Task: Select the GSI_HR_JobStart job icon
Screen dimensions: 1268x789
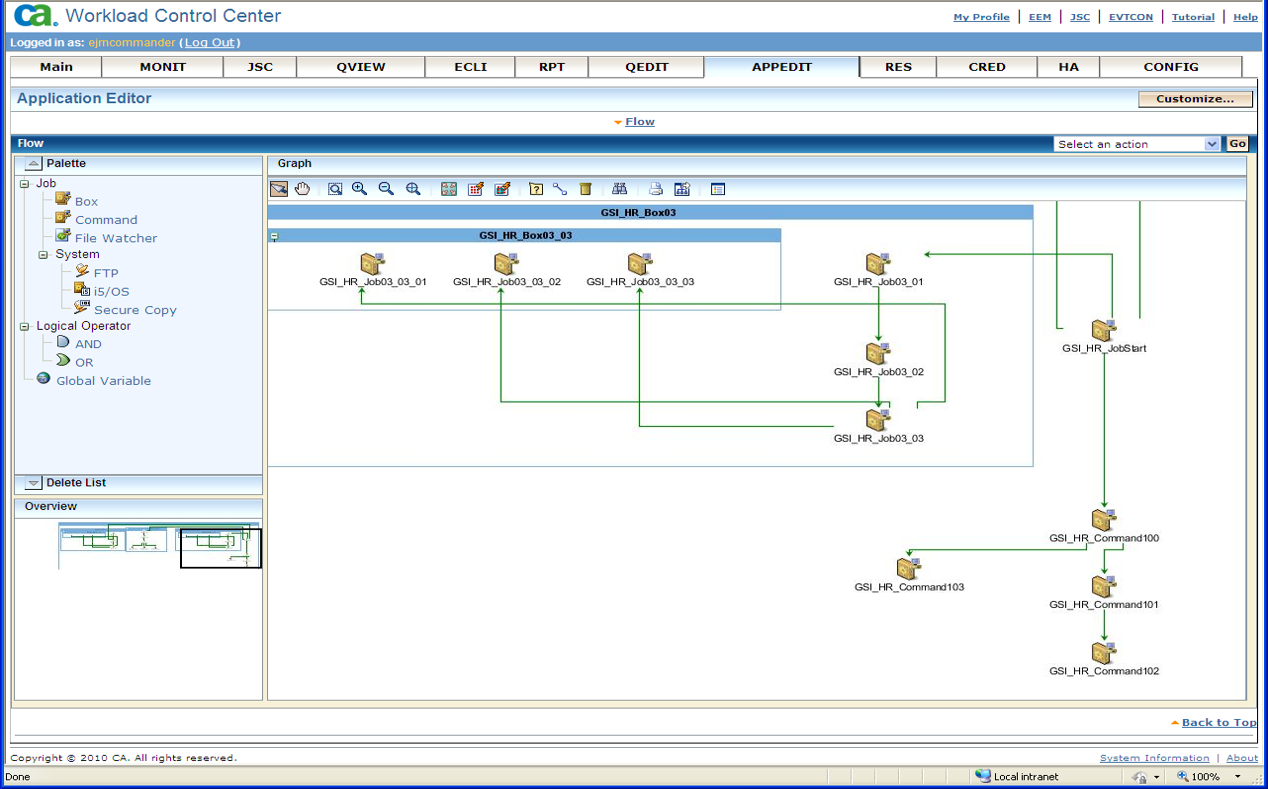Action: coord(1103,331)
